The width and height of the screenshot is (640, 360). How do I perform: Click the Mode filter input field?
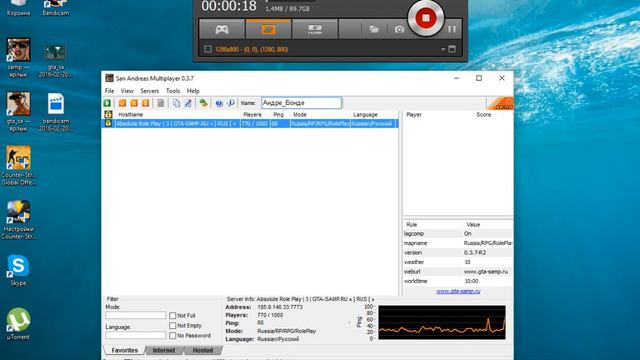coord(136,315)
